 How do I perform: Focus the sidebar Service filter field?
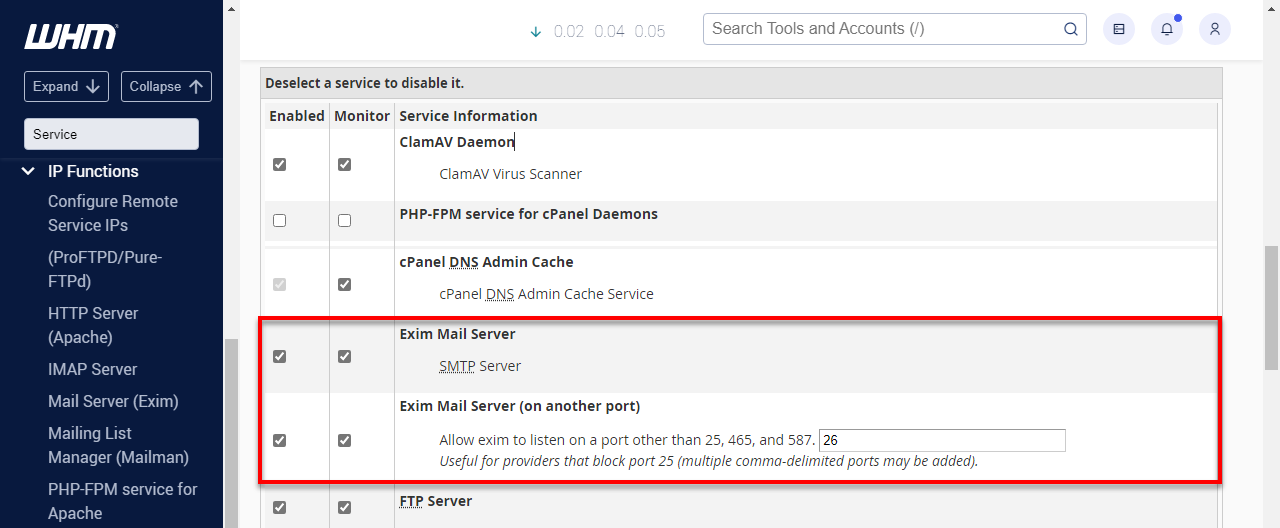pyautogui.click(x=111, y=134)
